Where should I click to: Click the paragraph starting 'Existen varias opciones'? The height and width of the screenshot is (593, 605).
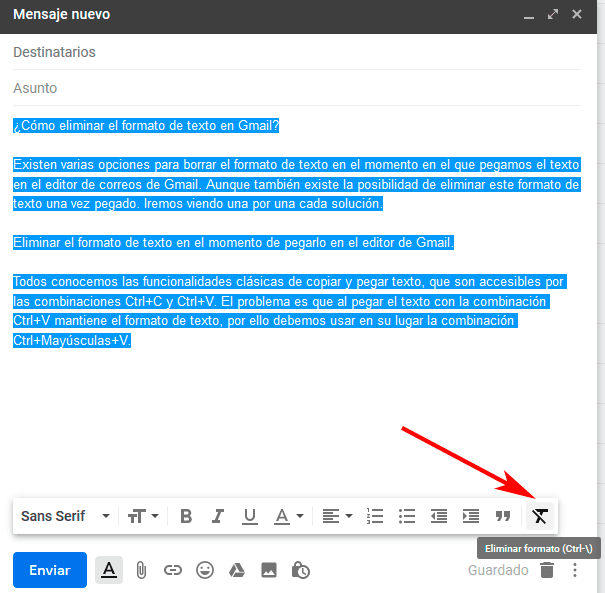[x=297, y=184]
